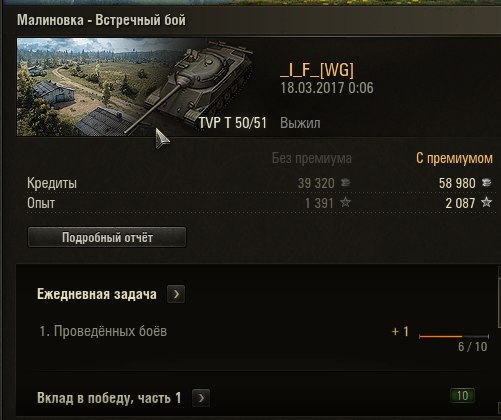Expand Вклад в победу, часть 1 arrow

point(201,398)
